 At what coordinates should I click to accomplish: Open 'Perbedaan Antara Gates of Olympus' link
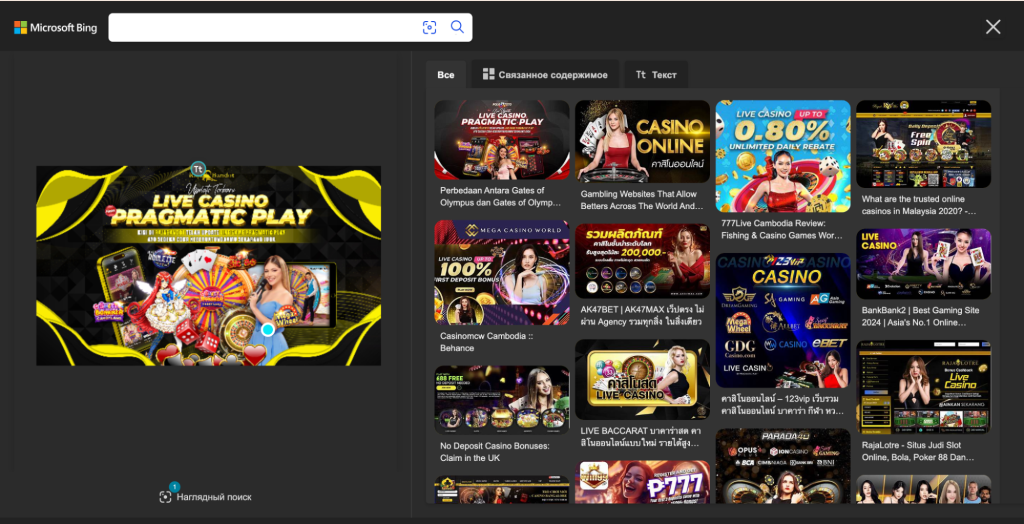coord(502,197)
